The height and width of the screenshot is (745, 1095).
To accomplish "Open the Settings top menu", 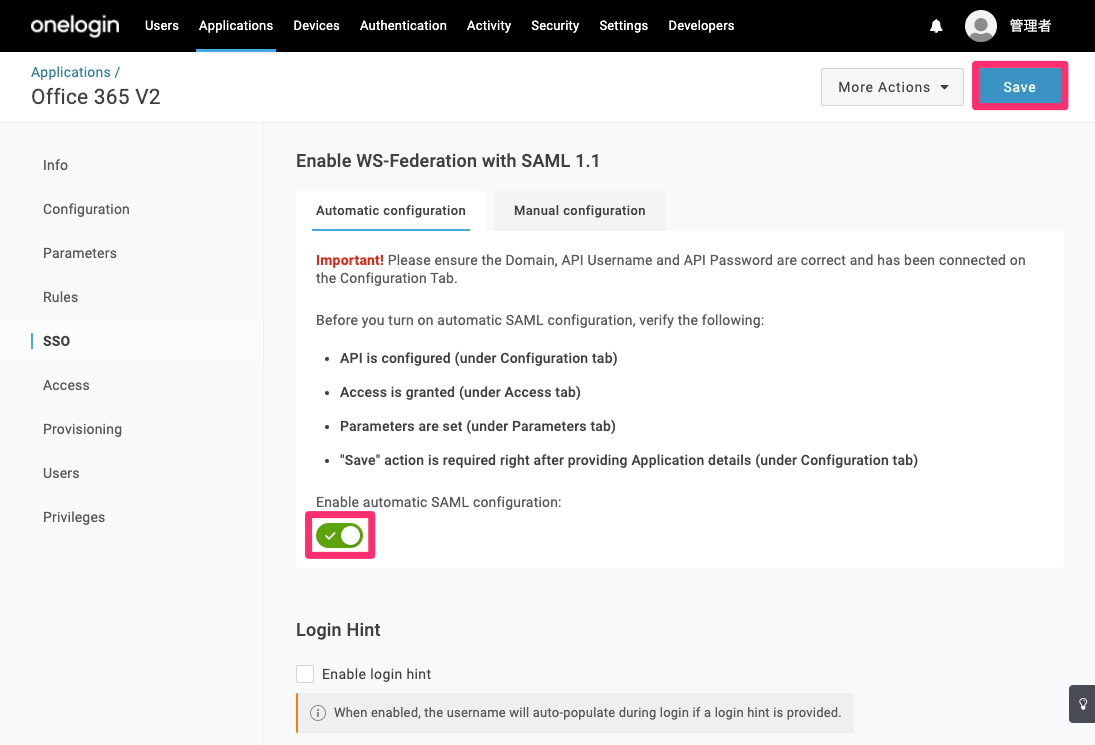I will pyautogui.click(x=624, y=26).
